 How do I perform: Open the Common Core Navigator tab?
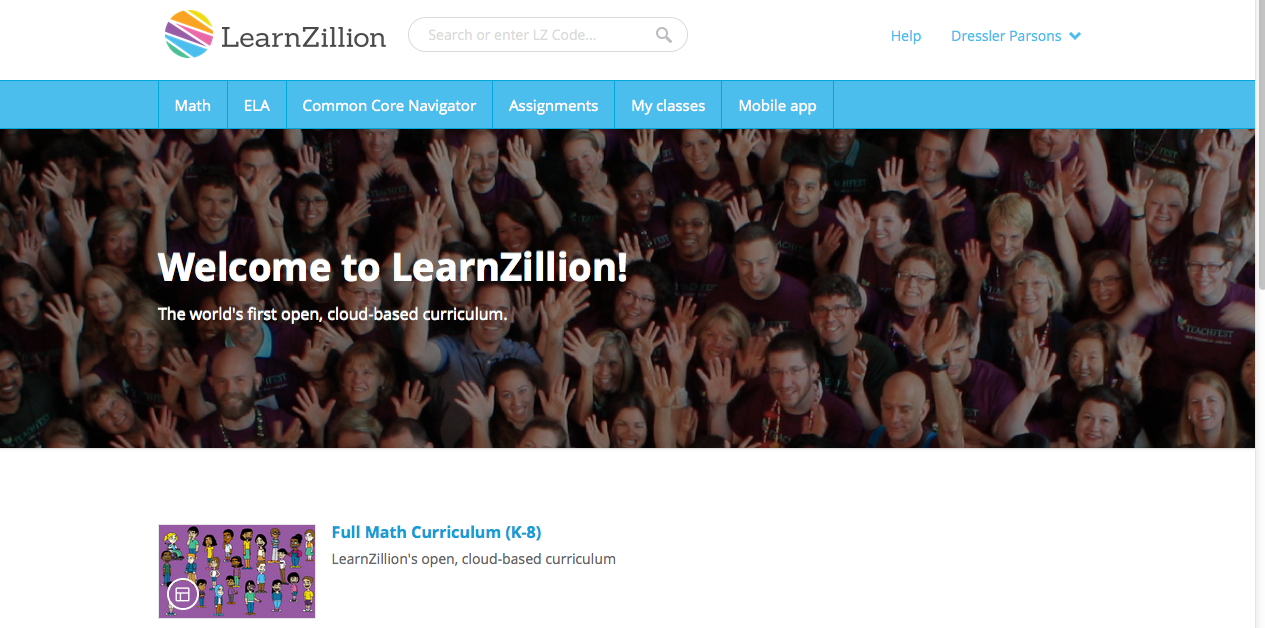(389, 105)
